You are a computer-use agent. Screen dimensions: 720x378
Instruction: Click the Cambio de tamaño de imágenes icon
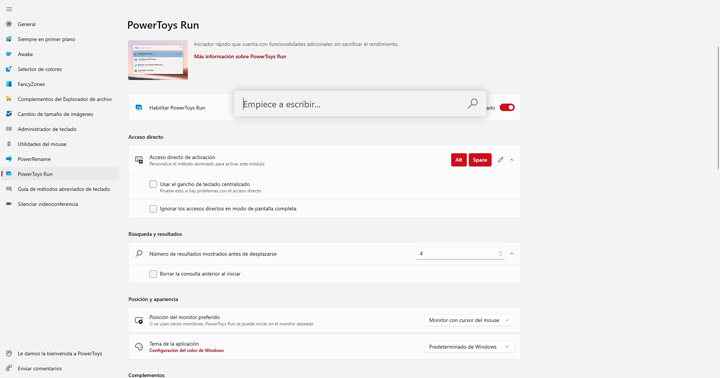9,114
